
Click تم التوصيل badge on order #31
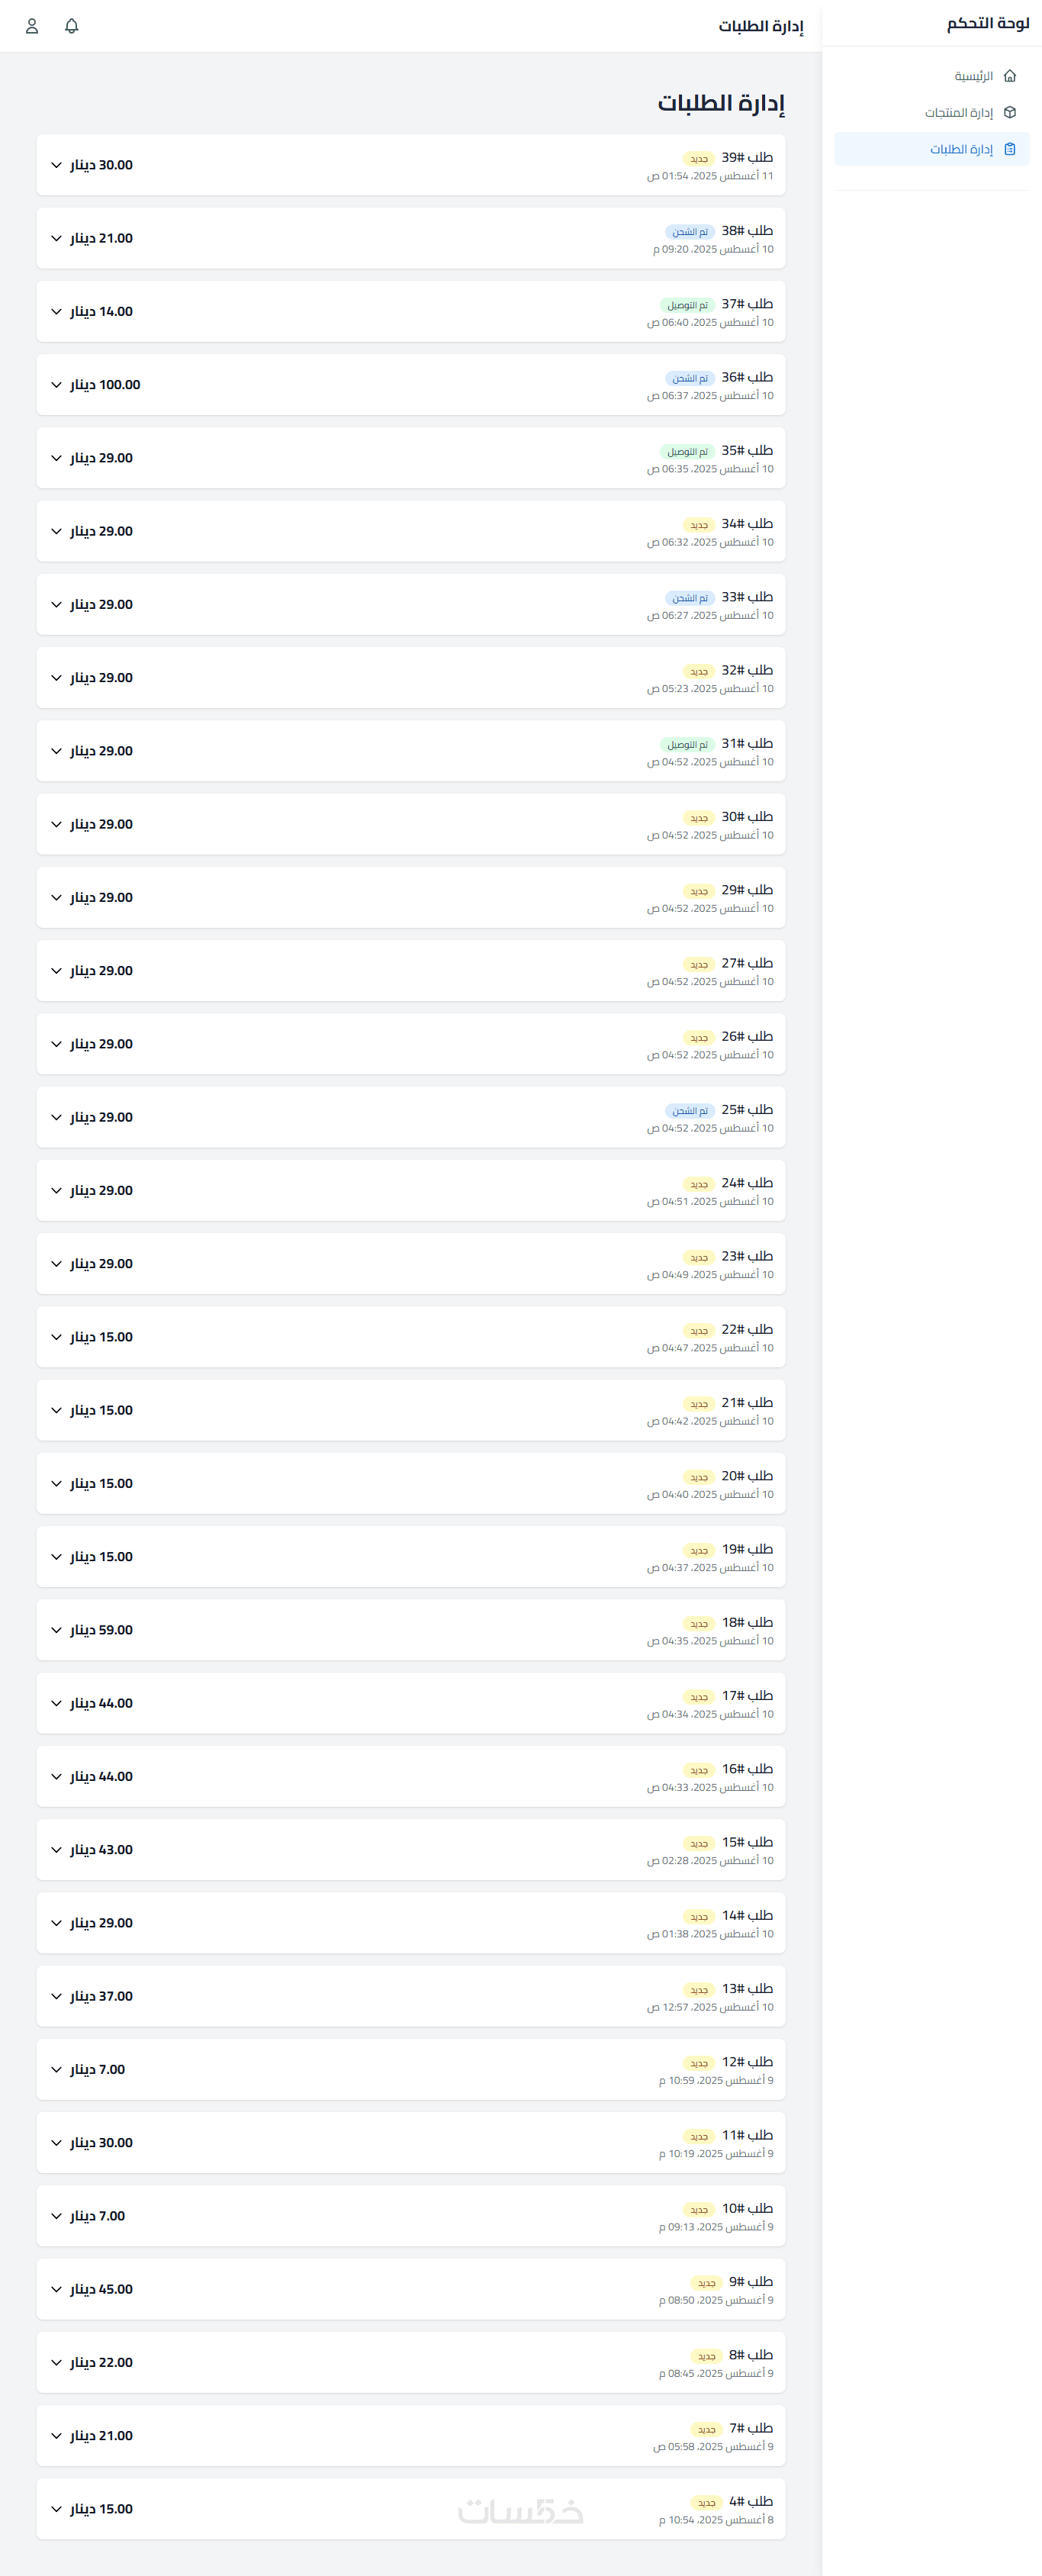687,745
